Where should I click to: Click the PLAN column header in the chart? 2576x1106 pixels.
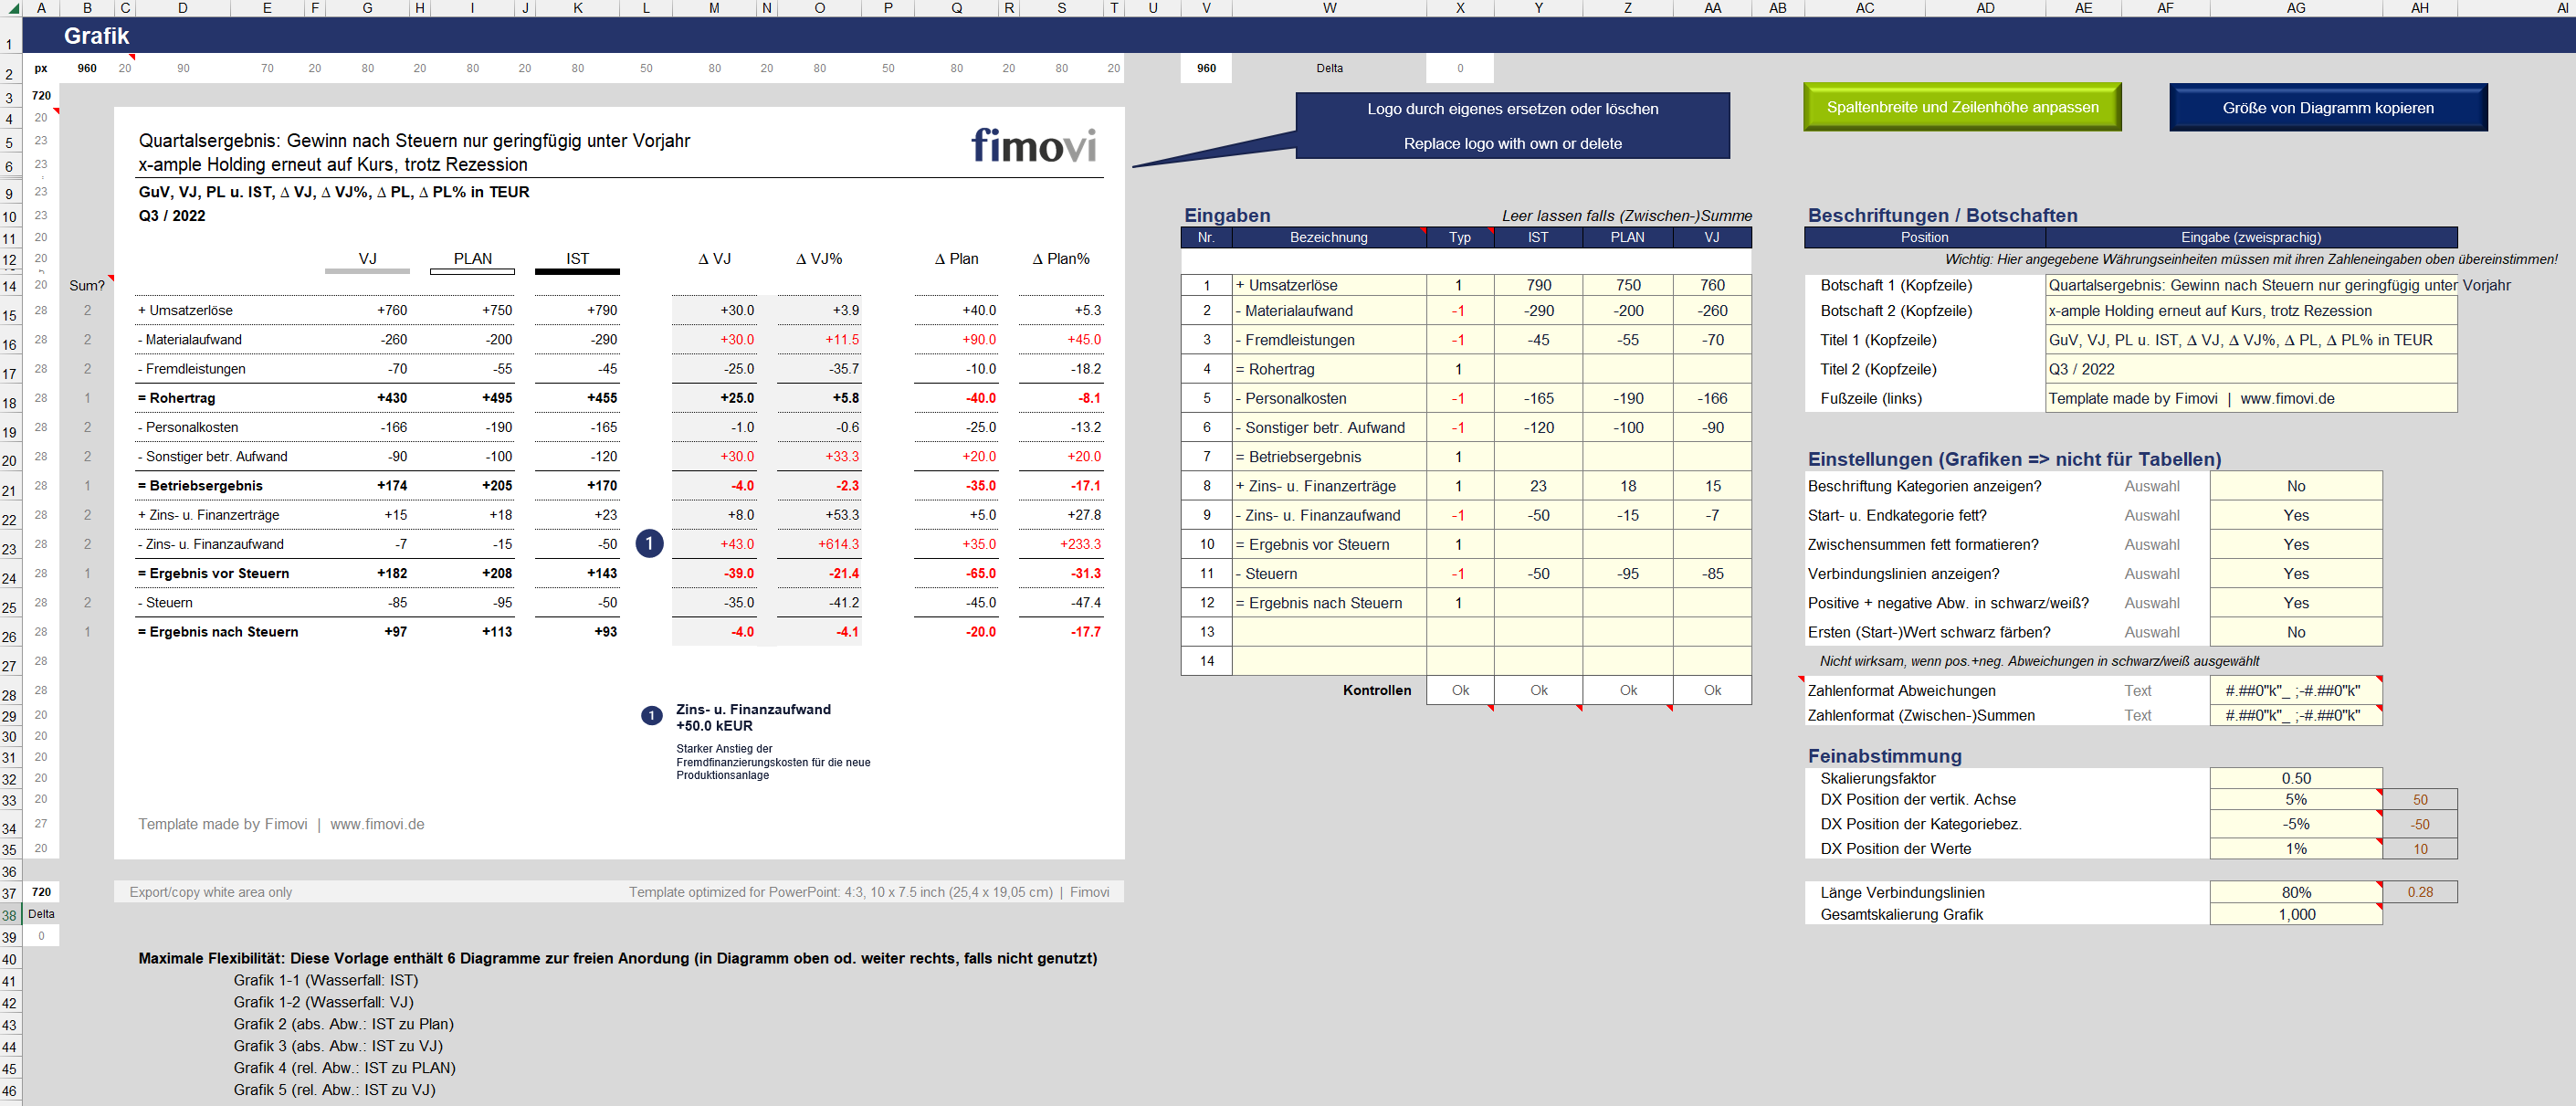[472, 258]
